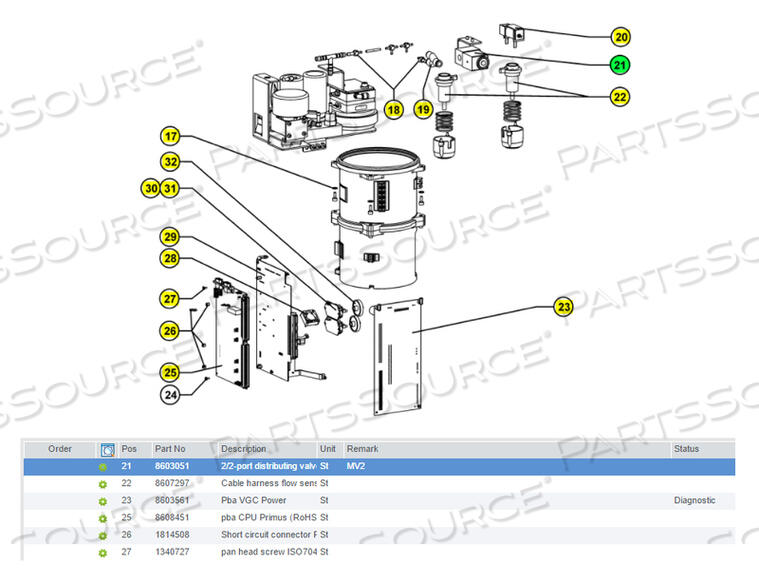Select callout number 20 in the diagram
The image size is (759, 581).
(x=621, y=37)
